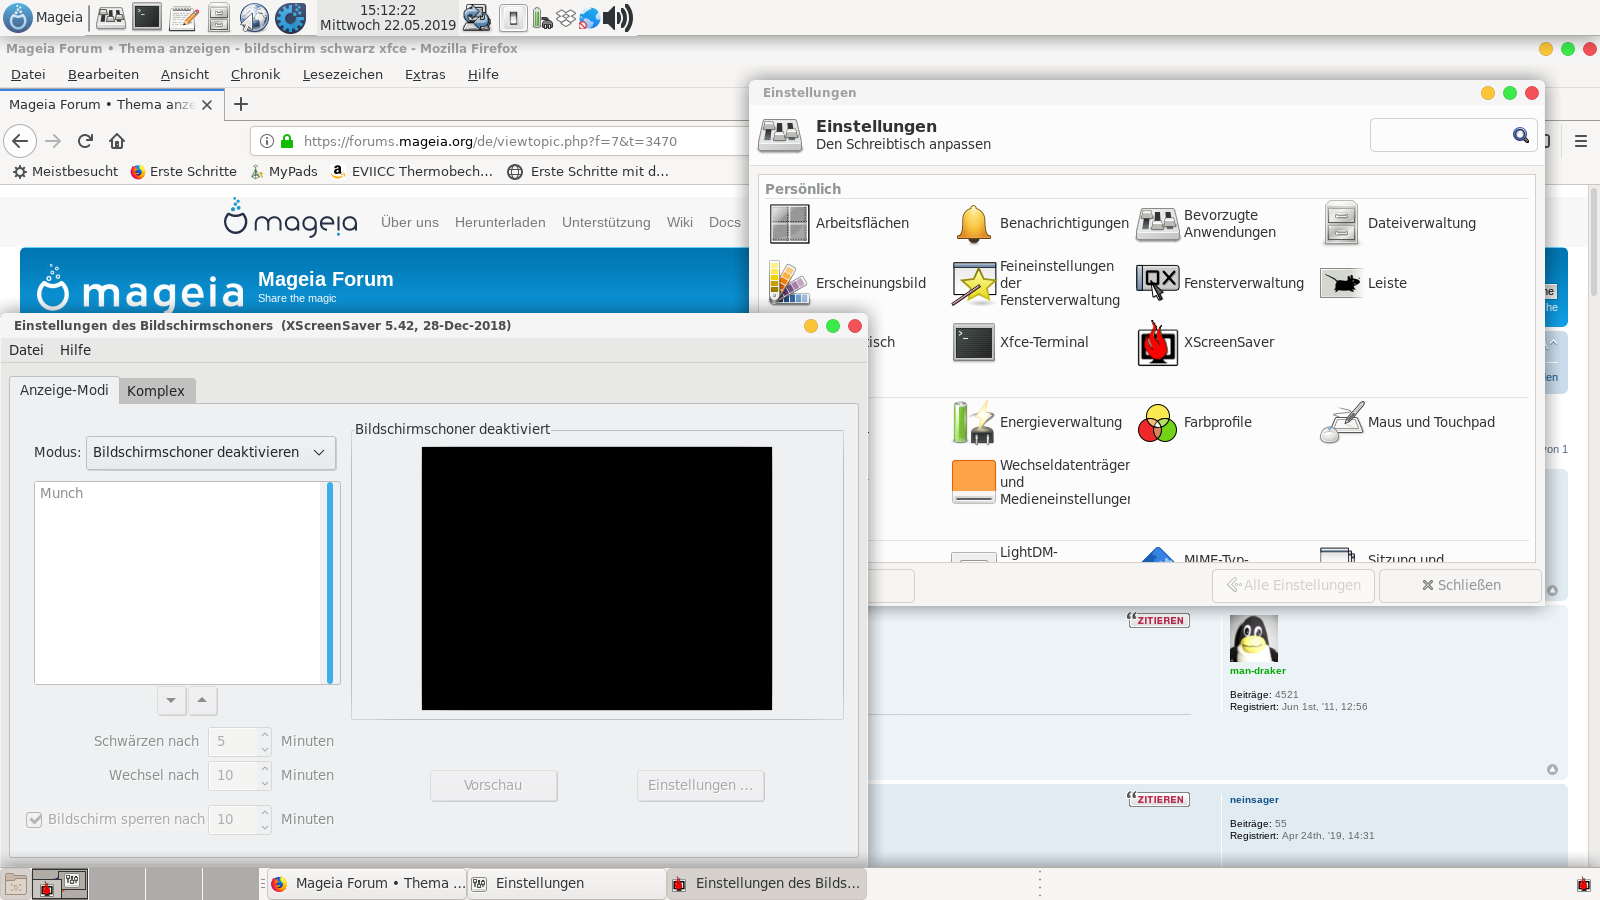Image resolution: width=1600 pixels, height=900 pixels.
Task: Open Leiste panel settings
Action: [1364, 283]
